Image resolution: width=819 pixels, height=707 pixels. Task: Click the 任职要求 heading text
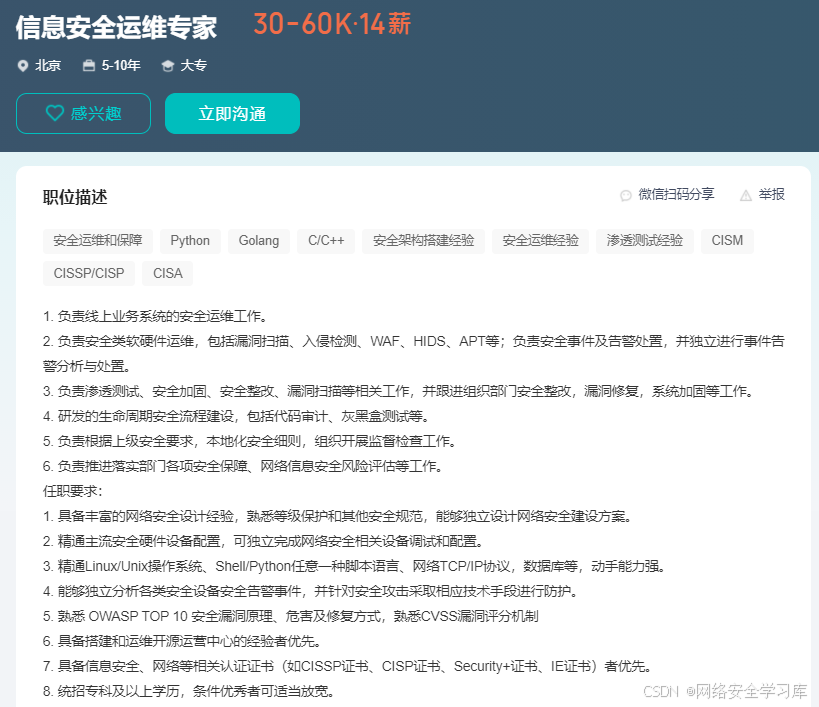[73, 491]
